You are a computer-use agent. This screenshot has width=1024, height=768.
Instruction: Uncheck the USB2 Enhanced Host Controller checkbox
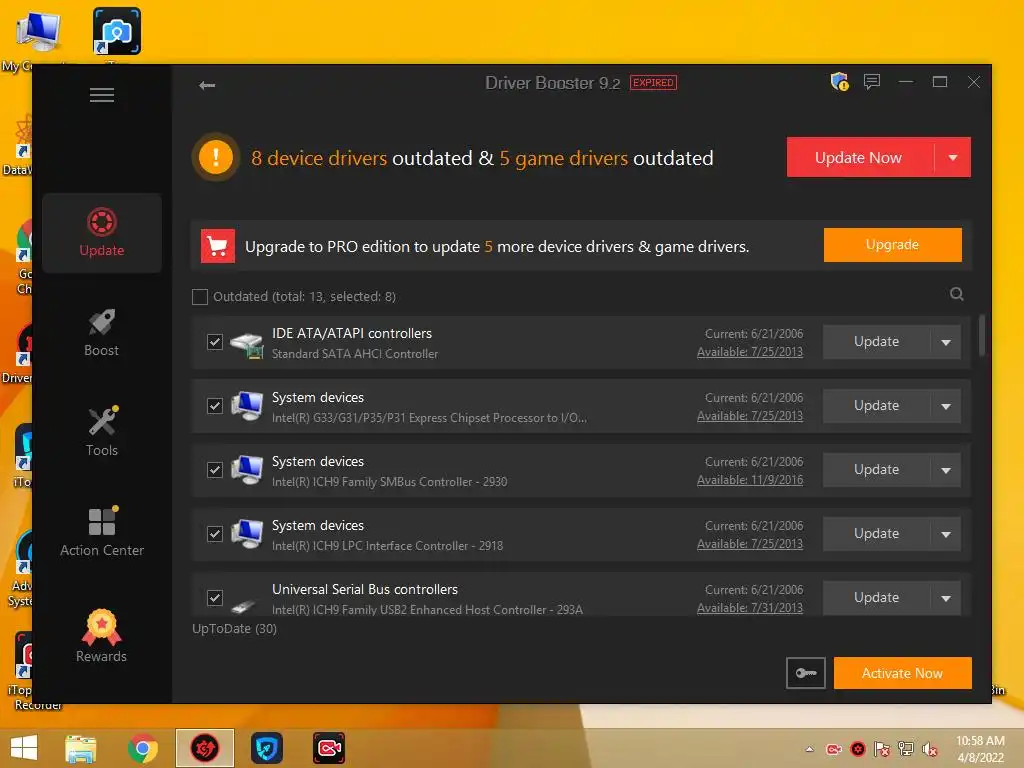point(215,598)
